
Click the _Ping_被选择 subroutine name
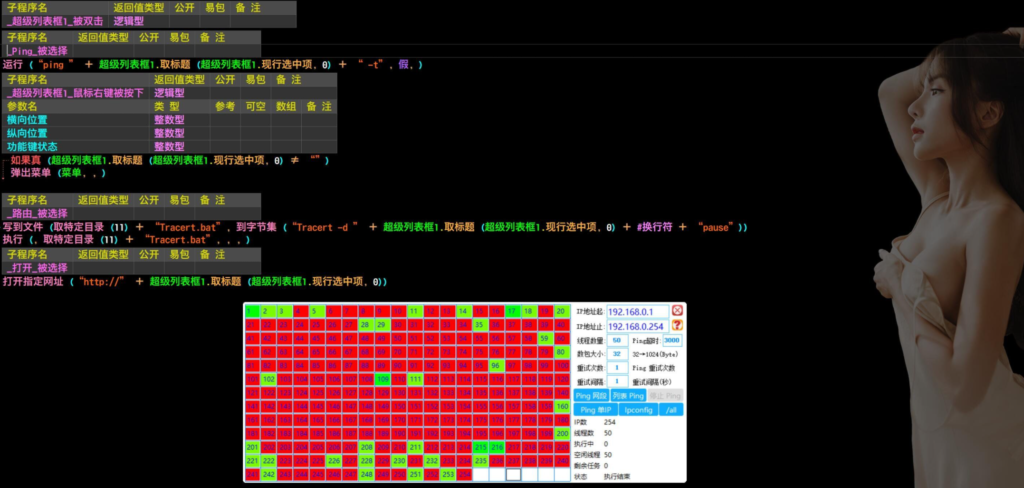tap(38, 50)
